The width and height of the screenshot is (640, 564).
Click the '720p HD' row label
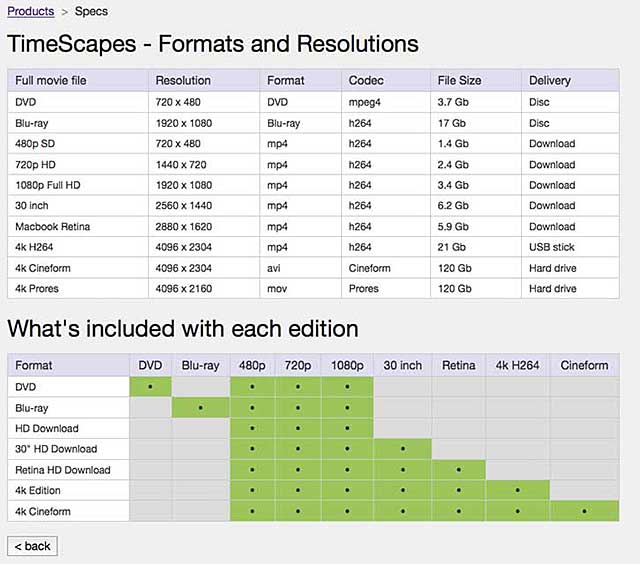coord(35,165)
